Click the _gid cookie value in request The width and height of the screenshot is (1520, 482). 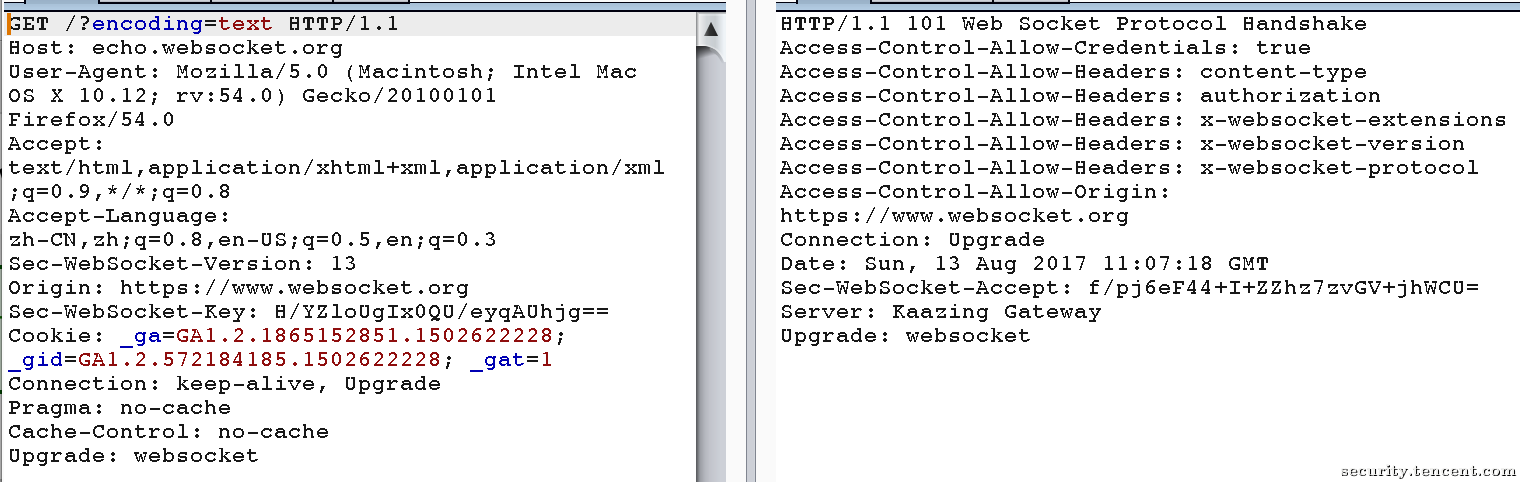pyautogui.click(x=259, y=360)
